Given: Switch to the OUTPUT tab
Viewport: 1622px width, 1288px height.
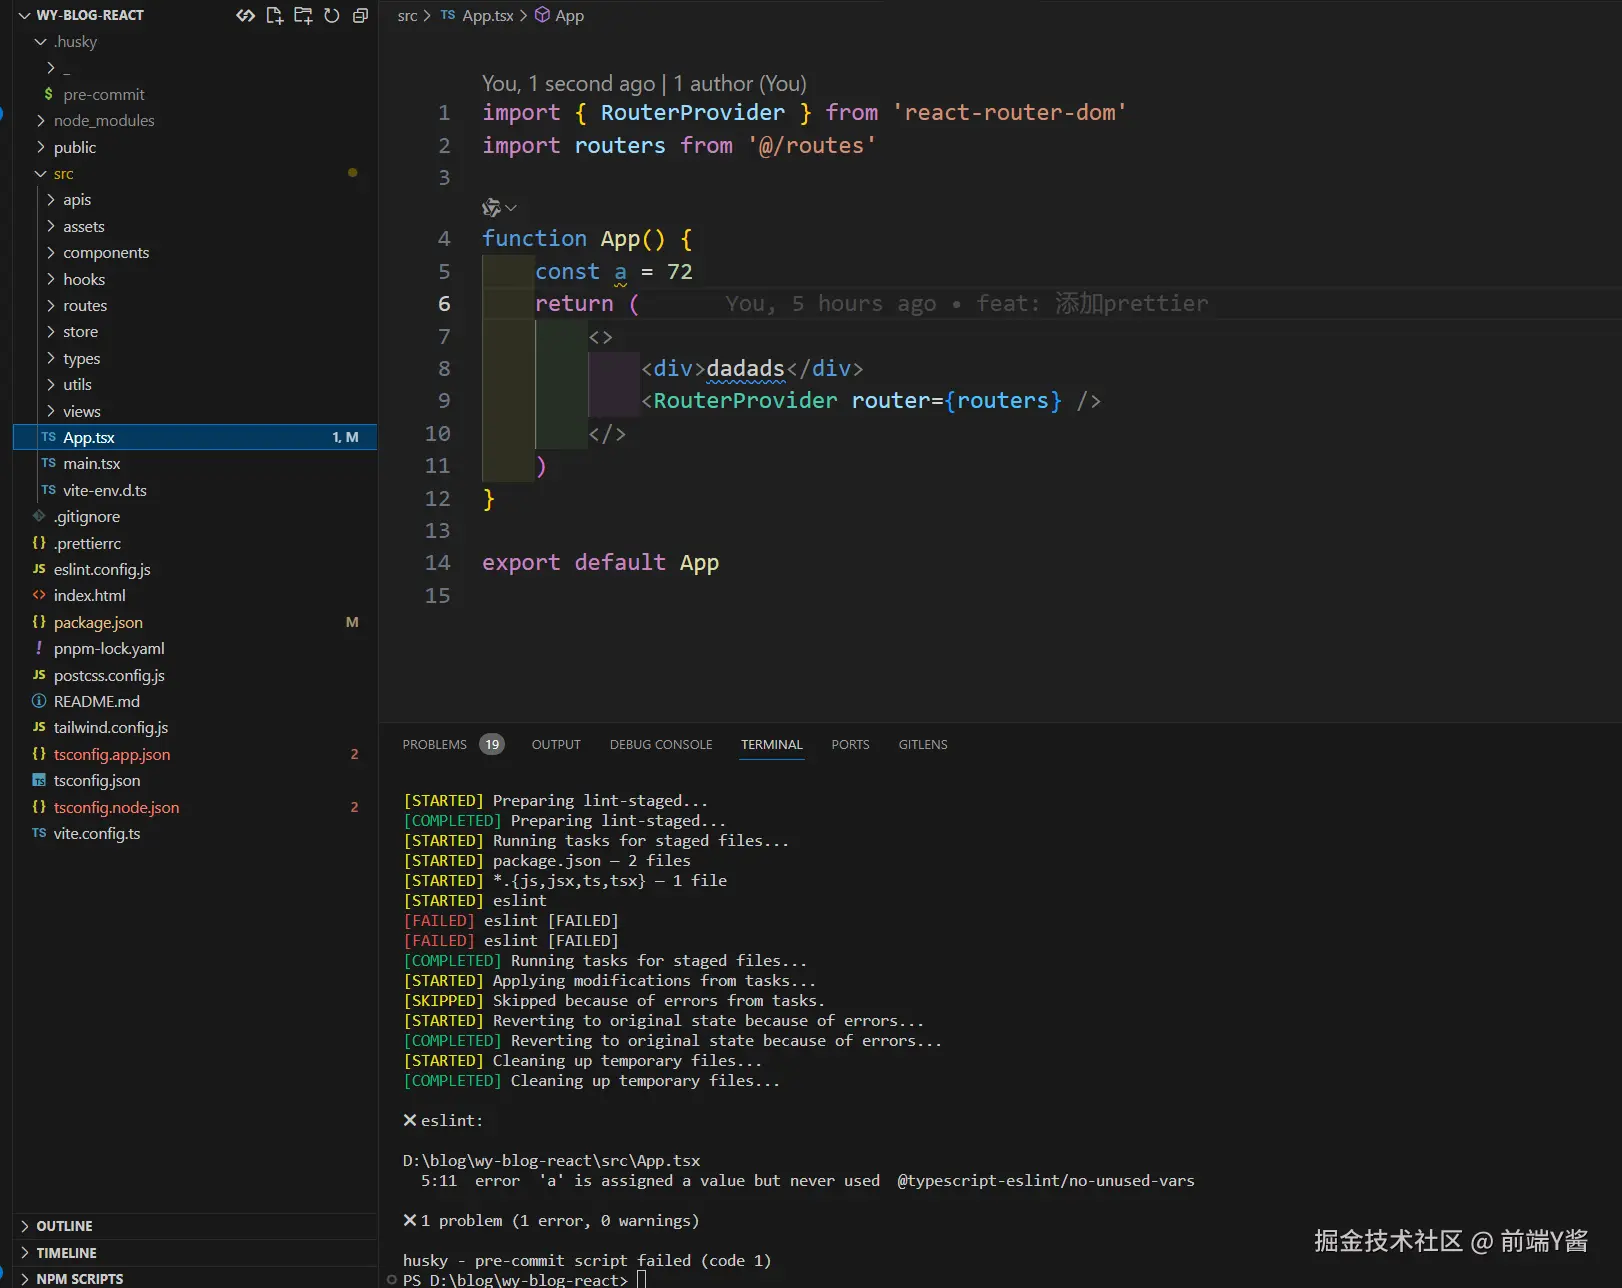Looking at the screenshot, I should 556,745.
